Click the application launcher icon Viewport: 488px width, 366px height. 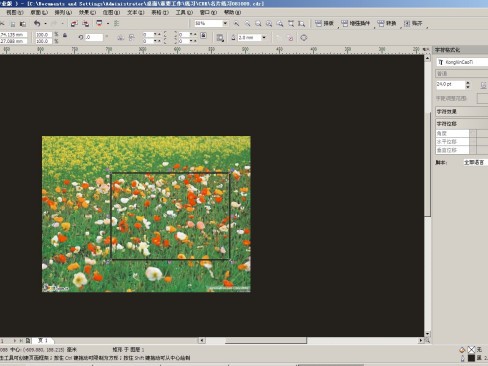click(x=99, y=23)
